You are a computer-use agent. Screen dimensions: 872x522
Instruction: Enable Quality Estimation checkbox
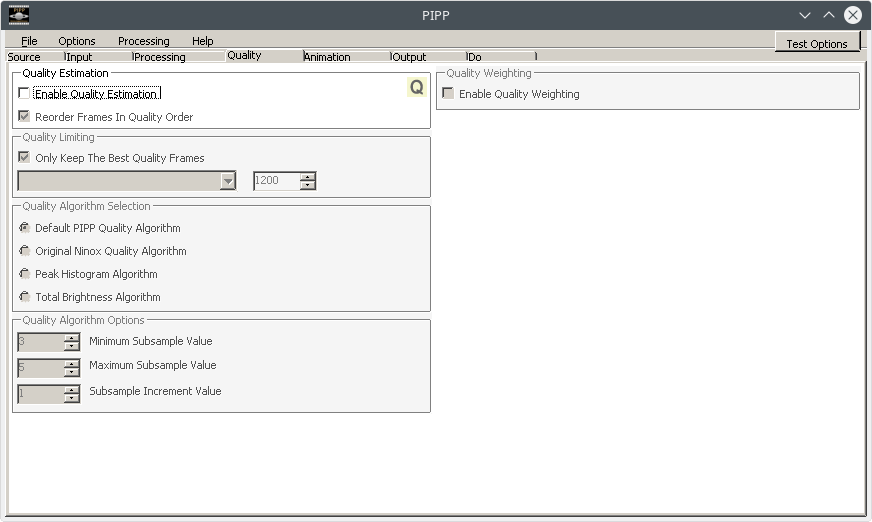tap(24, 93)
